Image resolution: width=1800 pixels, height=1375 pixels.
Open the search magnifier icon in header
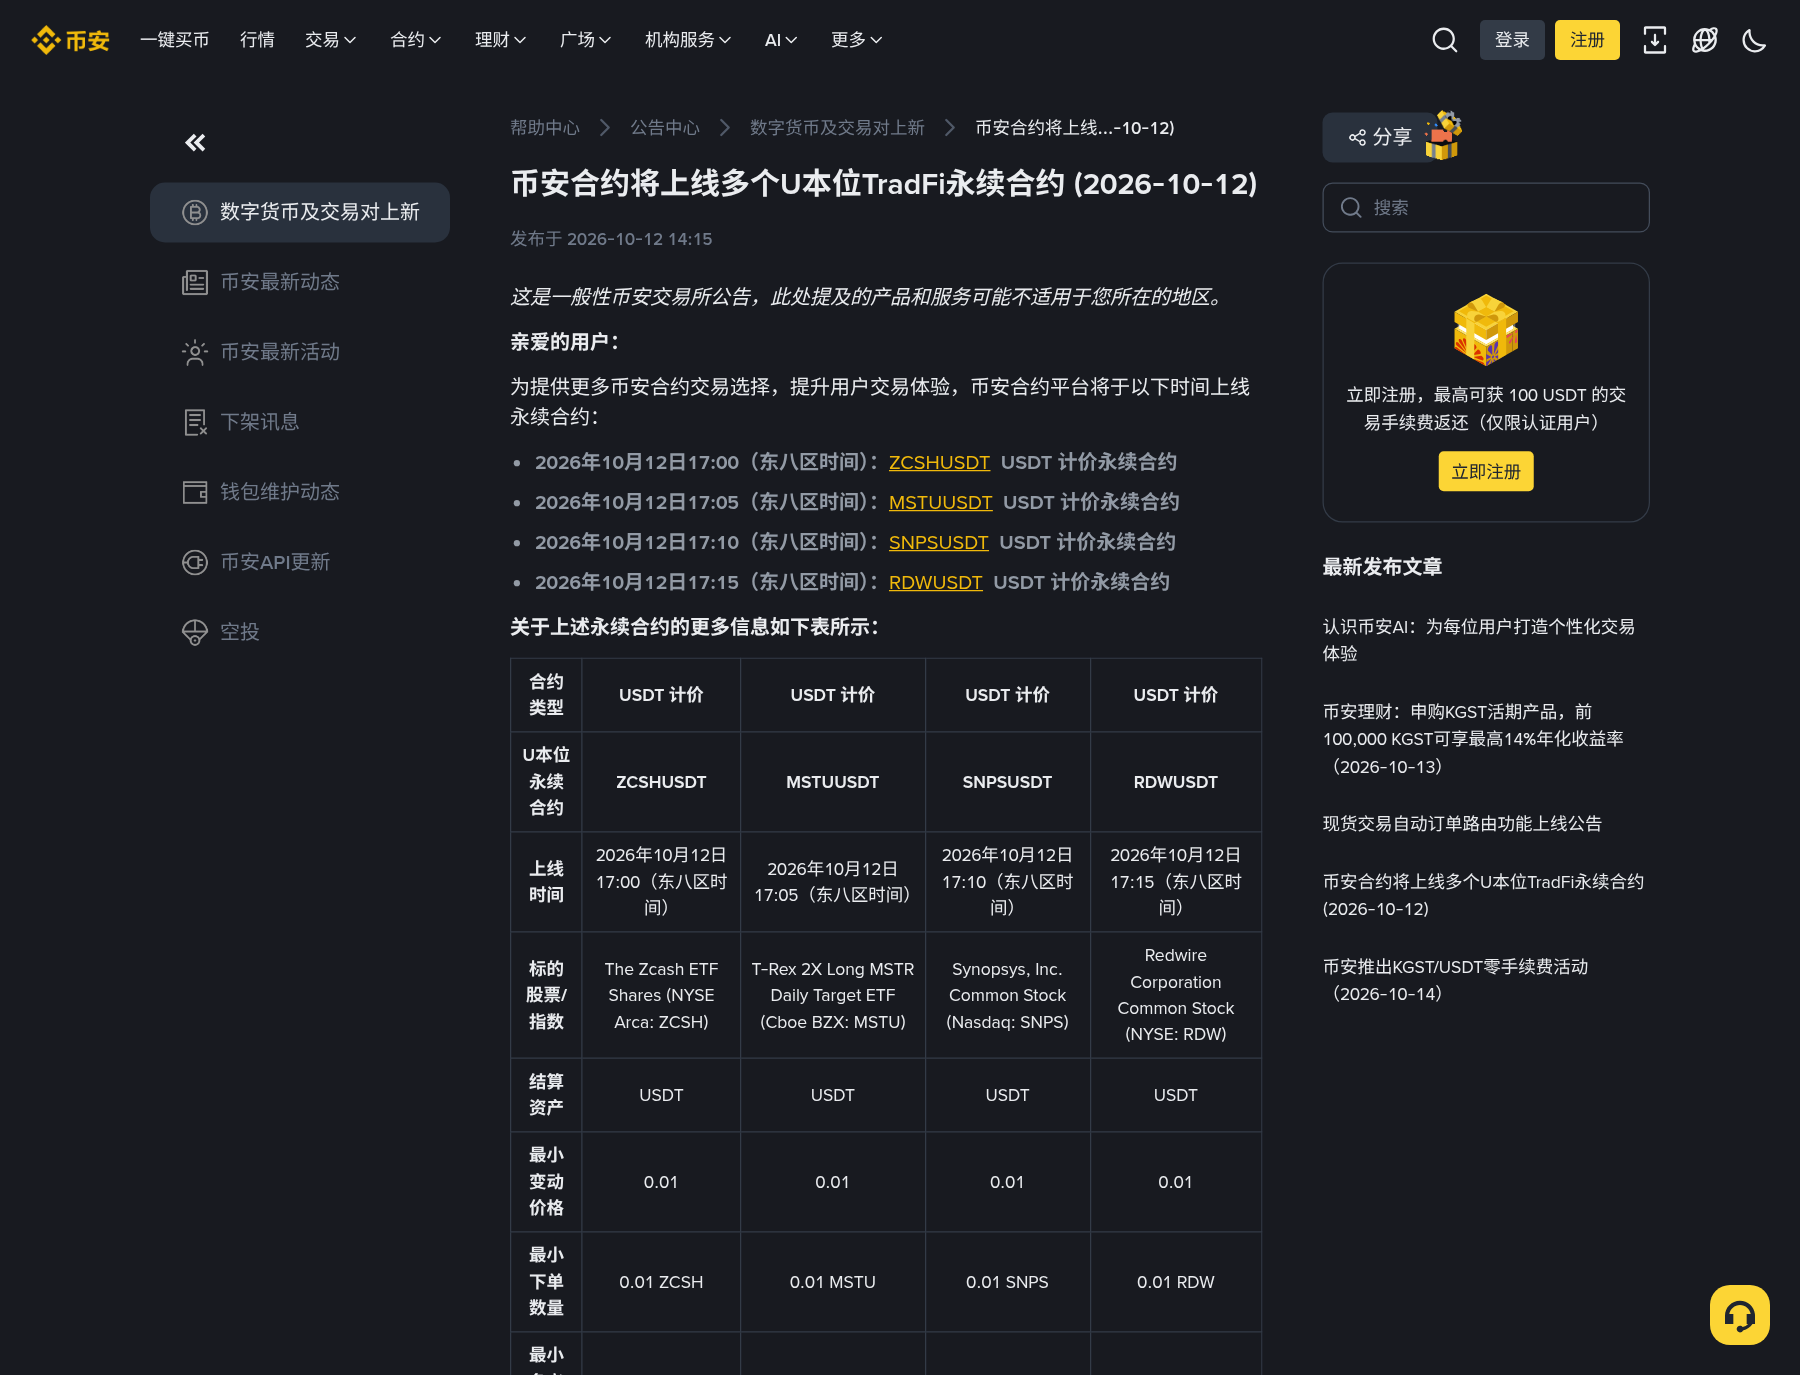(x=1444, y=40)
